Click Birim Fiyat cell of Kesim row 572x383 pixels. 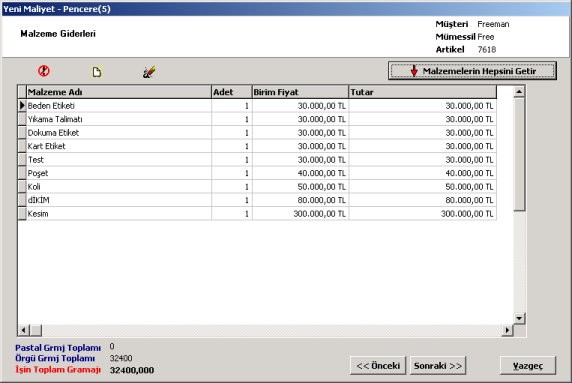(300, 214)
